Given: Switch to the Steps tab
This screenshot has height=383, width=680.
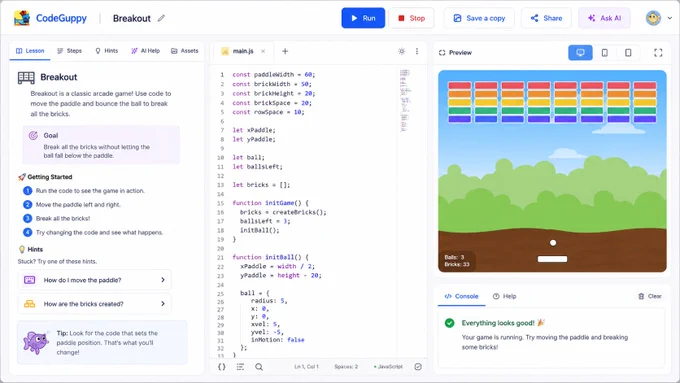Looking at the screenshot, I should [x=69, y=51].
